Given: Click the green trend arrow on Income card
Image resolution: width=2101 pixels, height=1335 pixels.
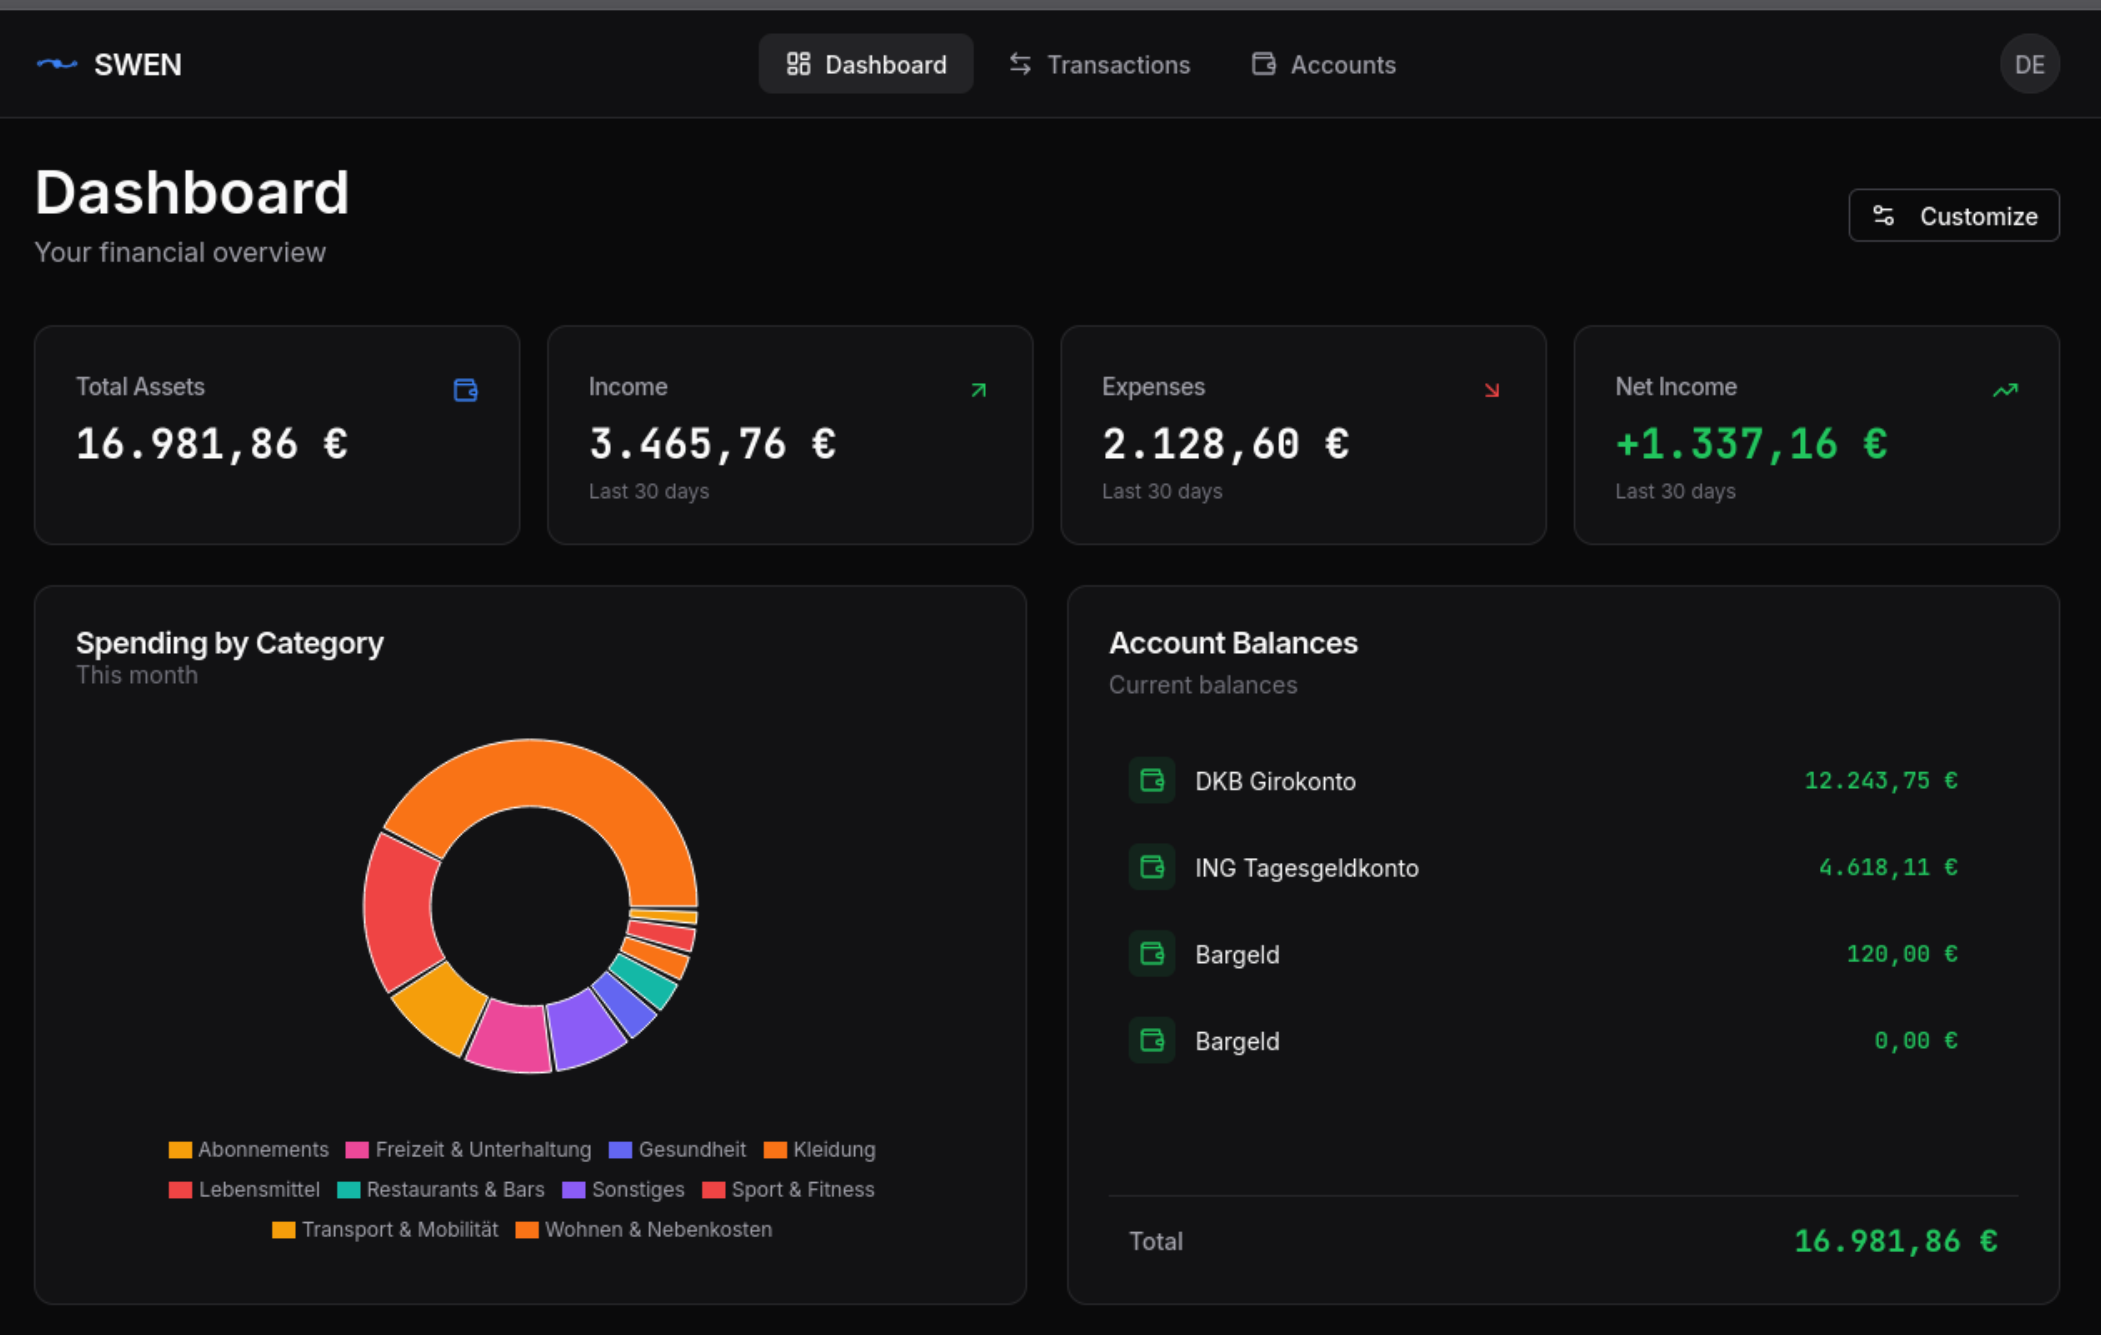Looking at the screenshot, I should [x=978, y=390].
